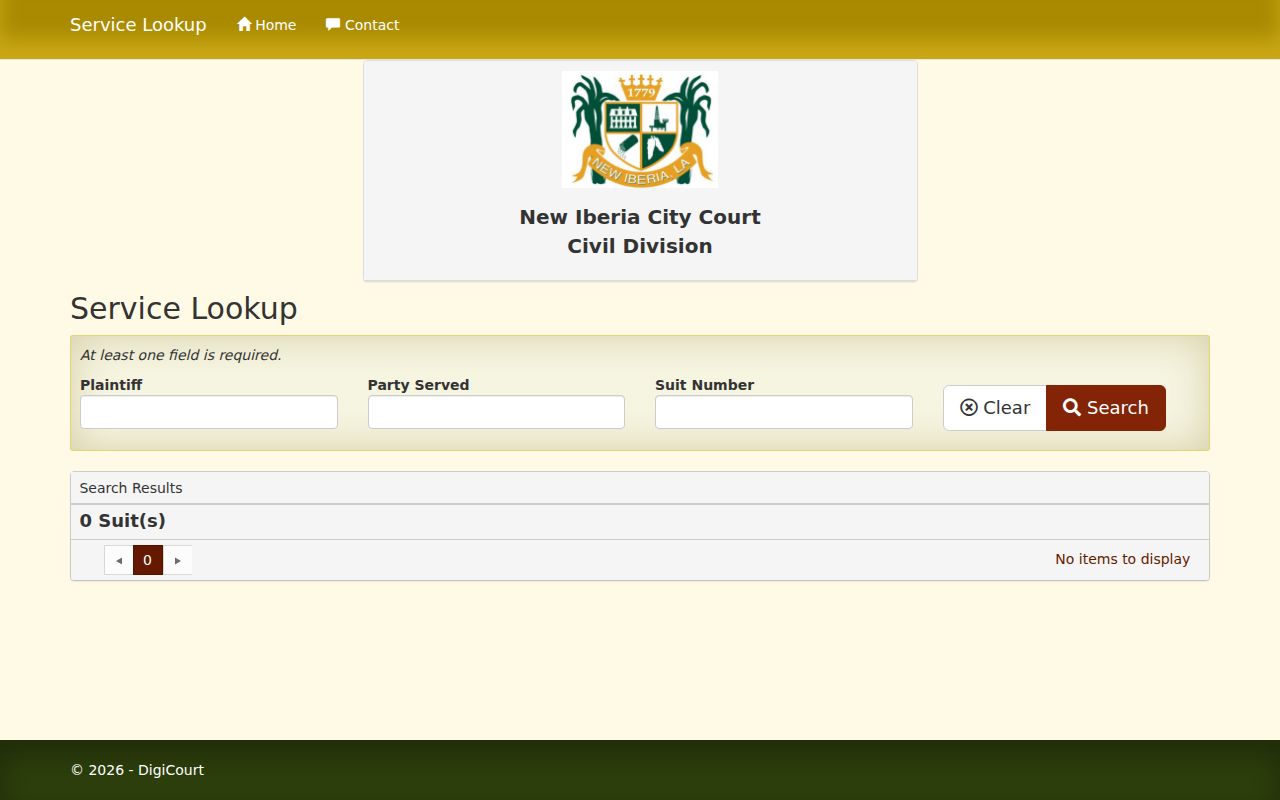Click the Service Lookup brand link
The height and width of the screenshot is (800, 1280).
point(138,25)
